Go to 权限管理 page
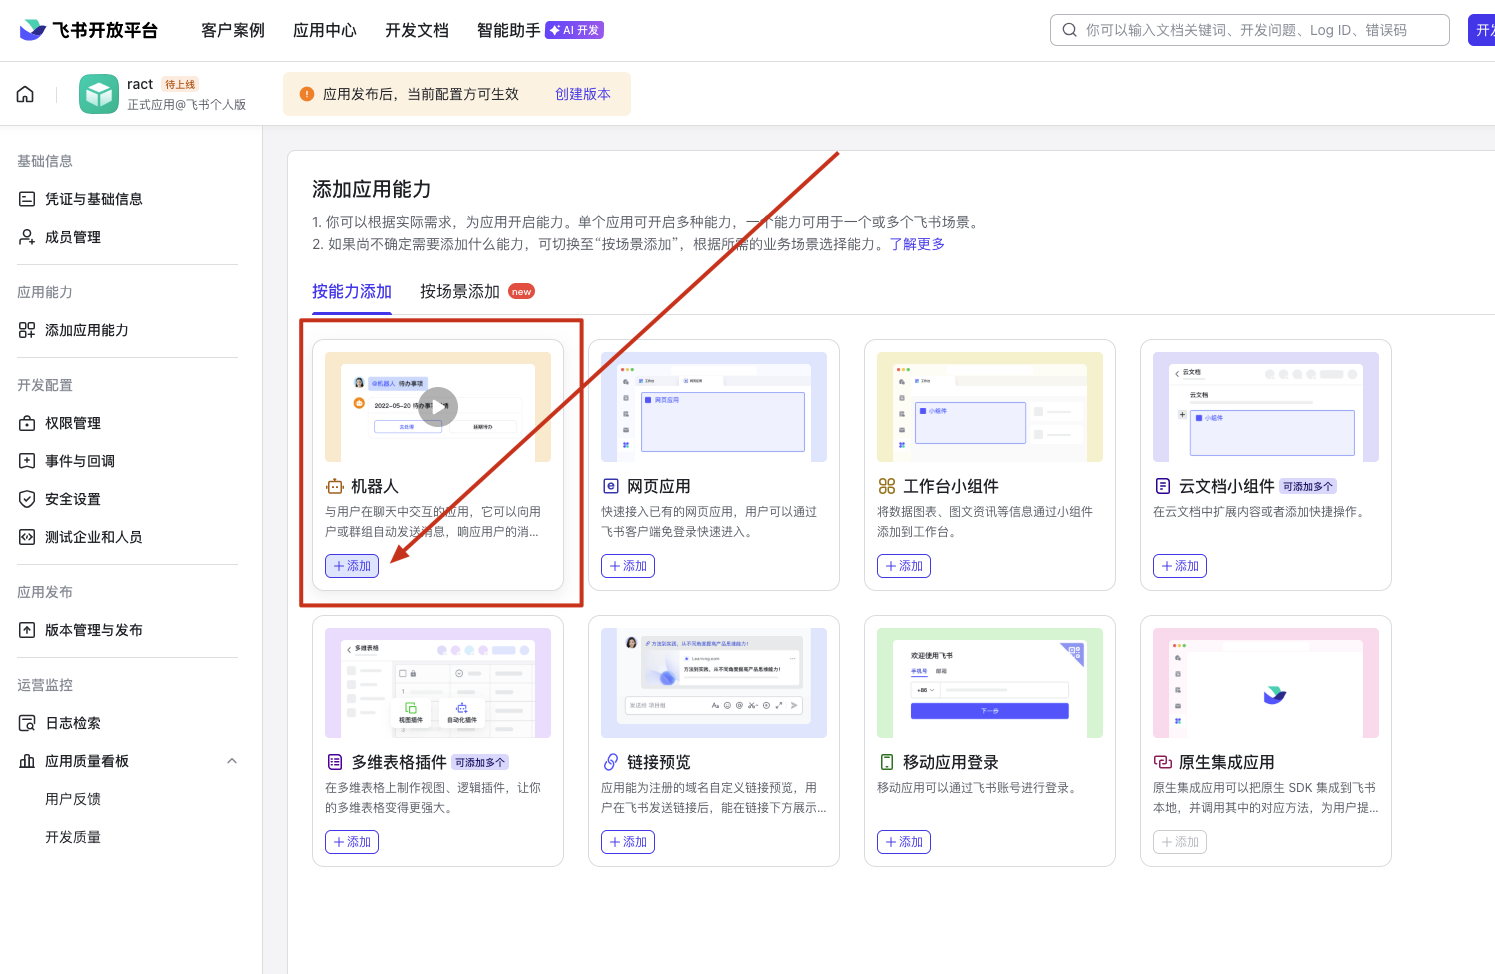1495x974 pixels. click(72, 423)
